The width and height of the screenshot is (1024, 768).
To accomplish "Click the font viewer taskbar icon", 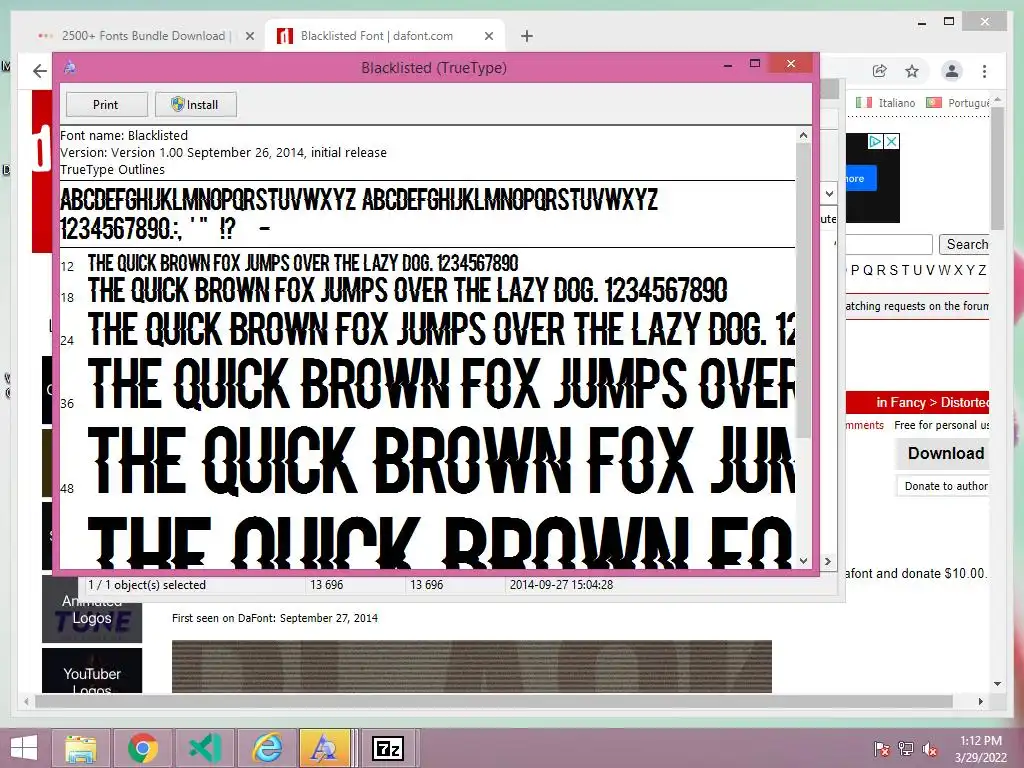I will (x=325, y=748).
